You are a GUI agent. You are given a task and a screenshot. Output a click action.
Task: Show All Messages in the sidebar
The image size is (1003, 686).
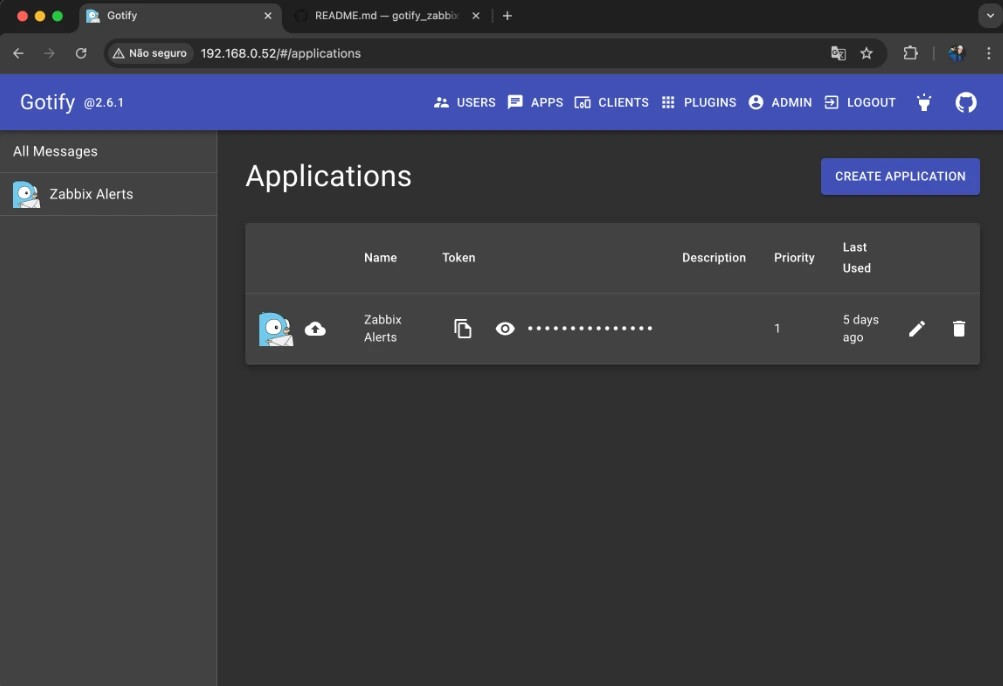point(108,152)
